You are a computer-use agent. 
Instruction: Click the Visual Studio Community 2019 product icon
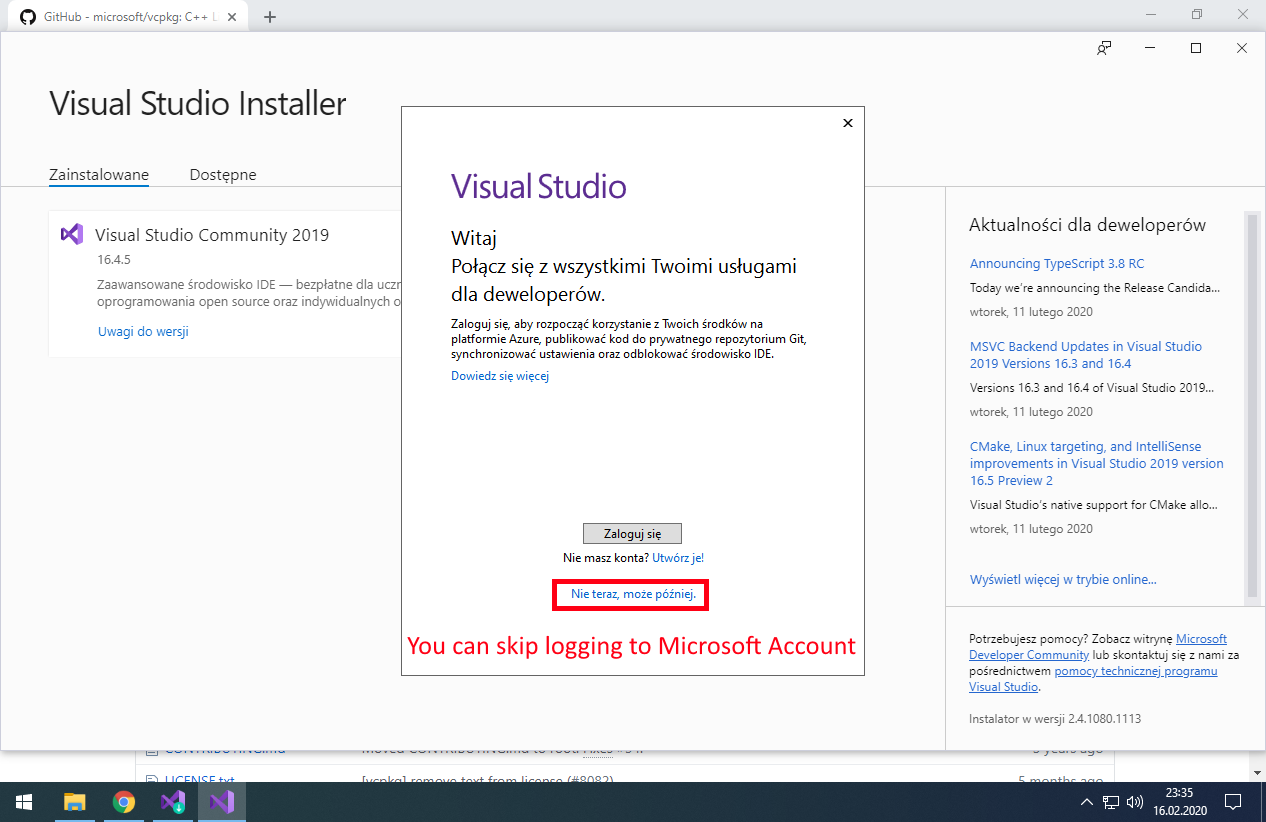(71, 234)
